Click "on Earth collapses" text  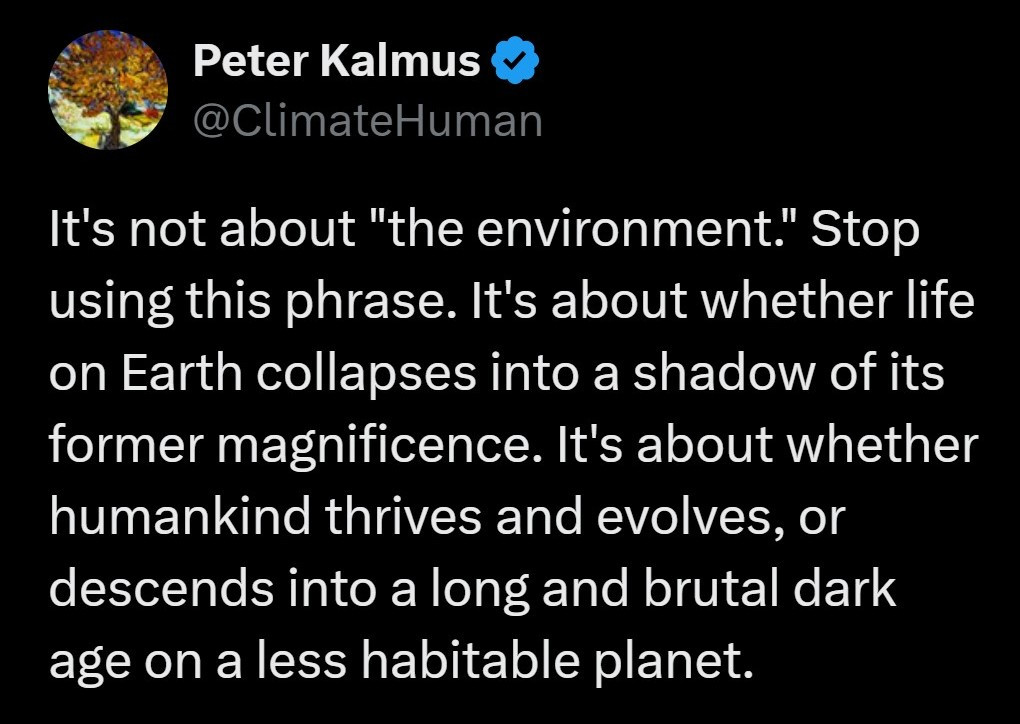click(263, 375)
